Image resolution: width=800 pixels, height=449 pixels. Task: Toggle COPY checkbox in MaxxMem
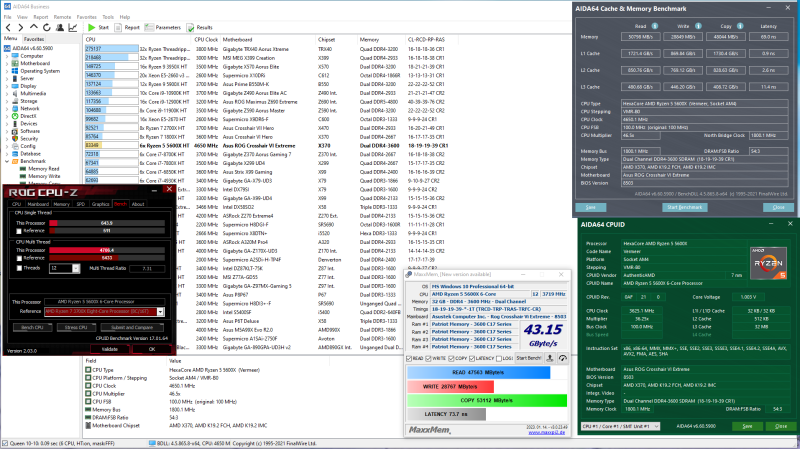point(451,359)
